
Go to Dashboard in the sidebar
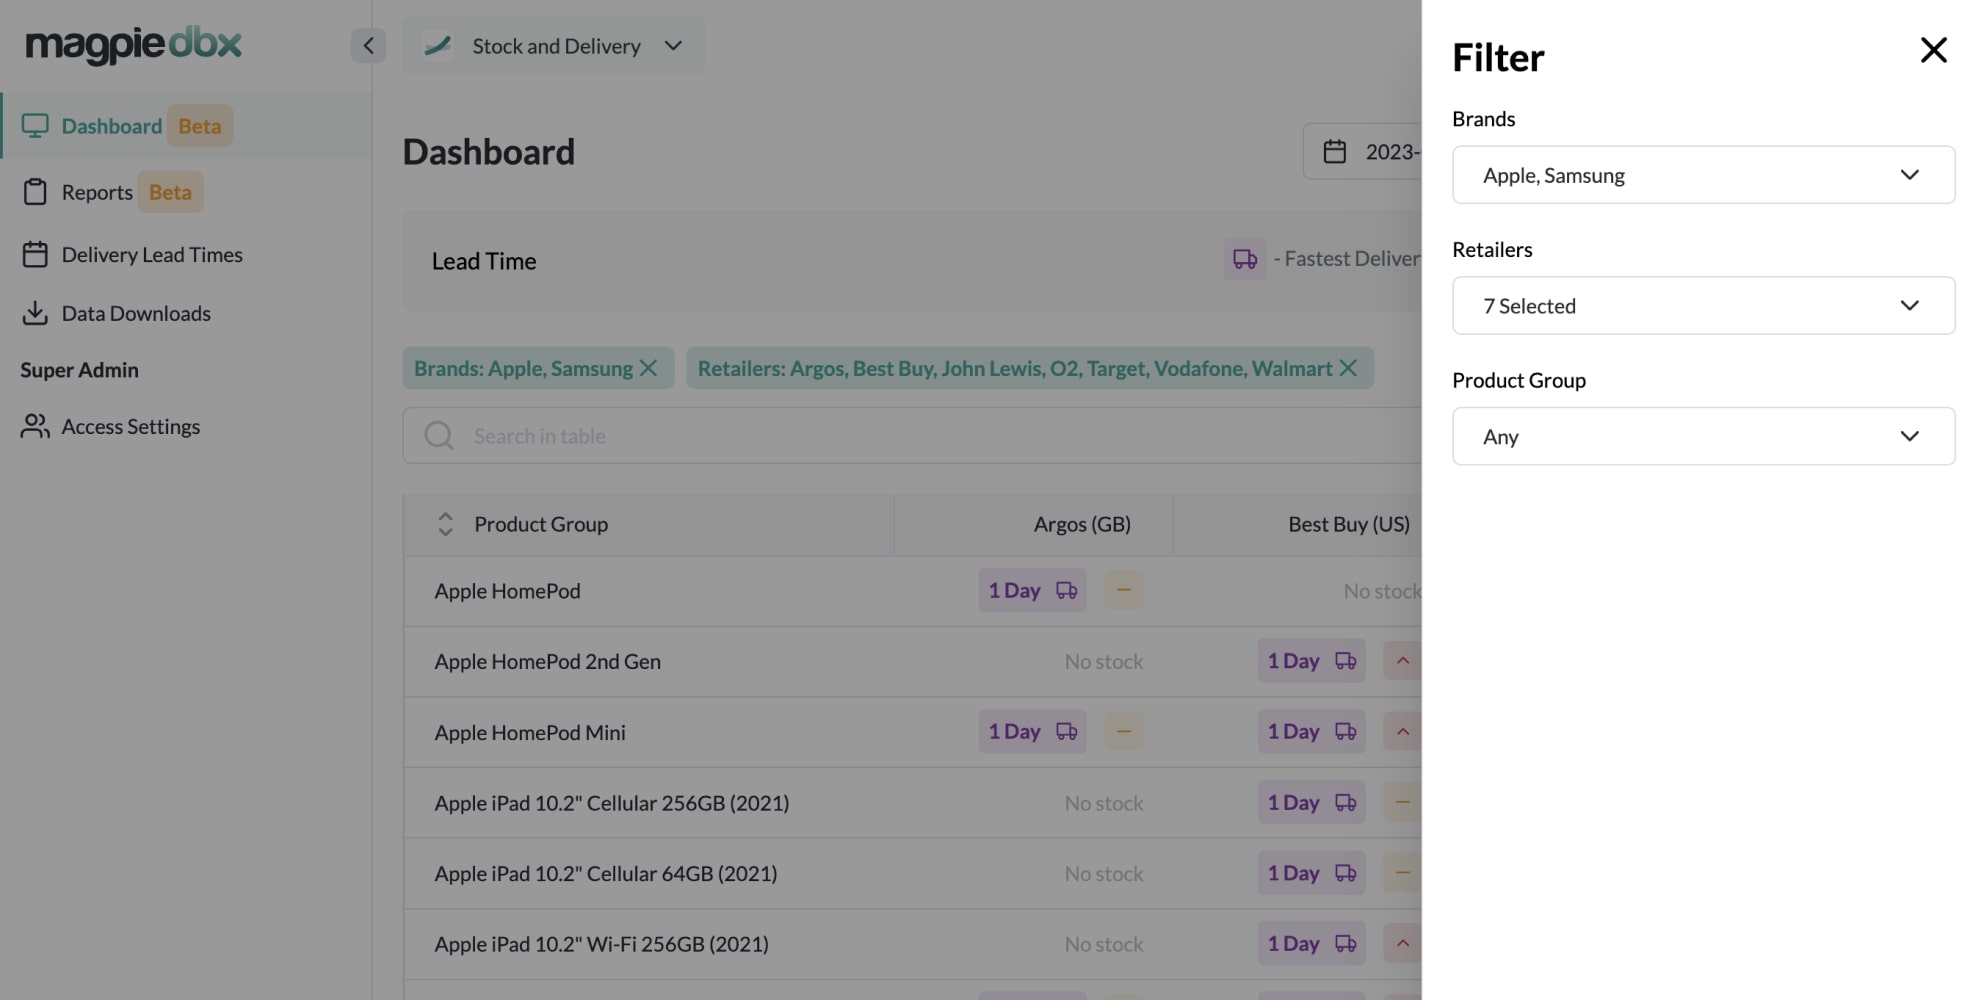pos(186,126)
